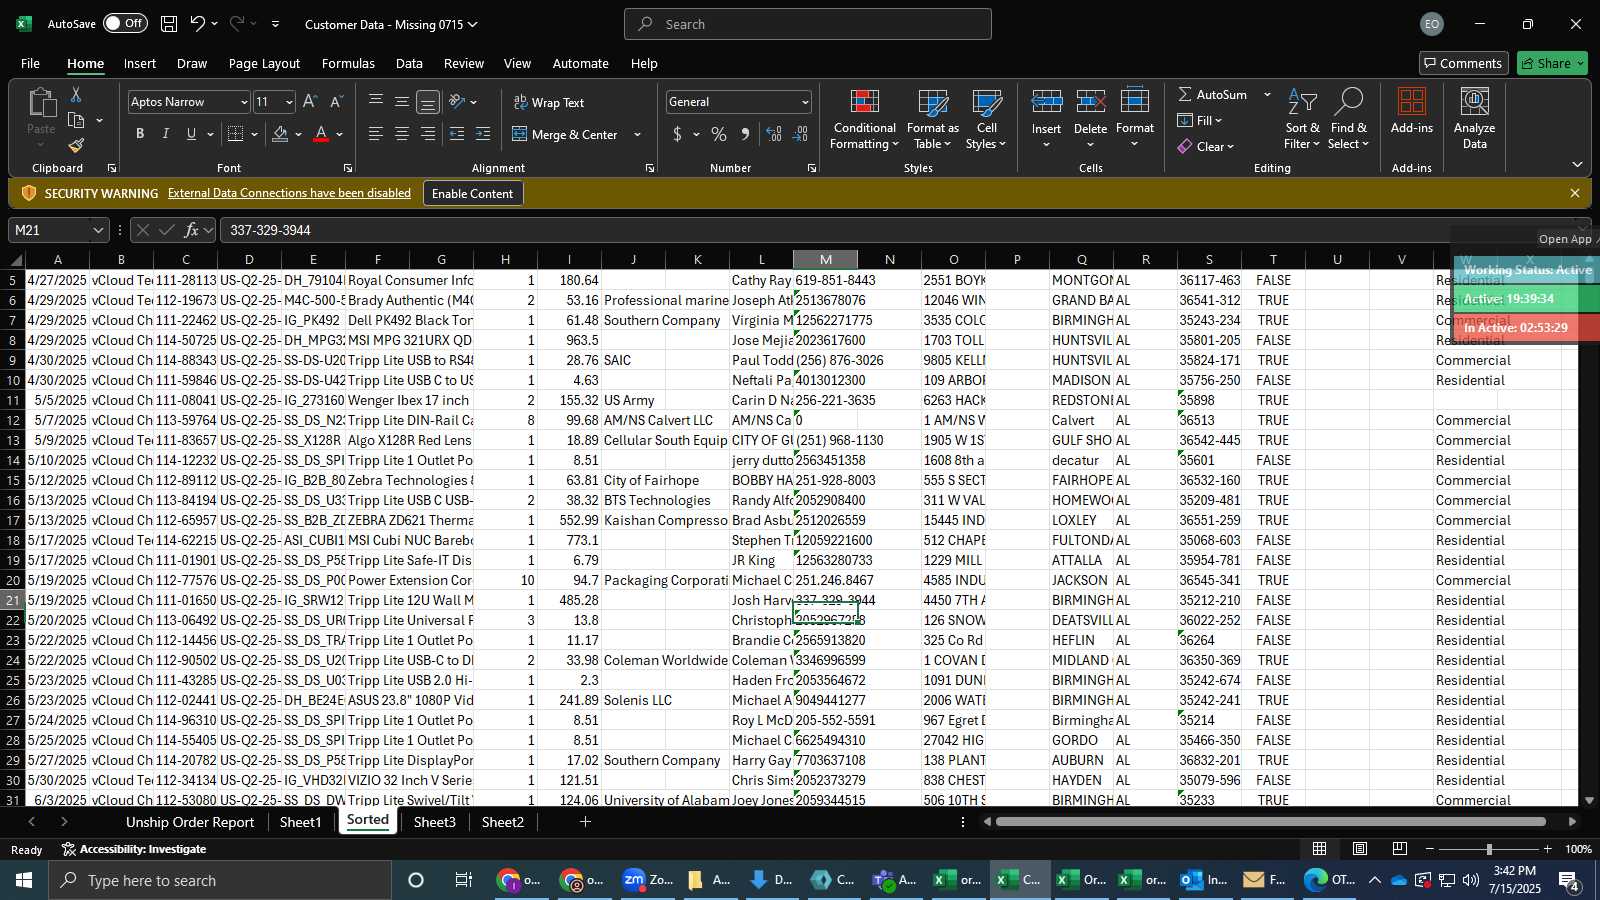Click the top Search box
This screenshot has height=900, width=1600.
coord(808,24)
